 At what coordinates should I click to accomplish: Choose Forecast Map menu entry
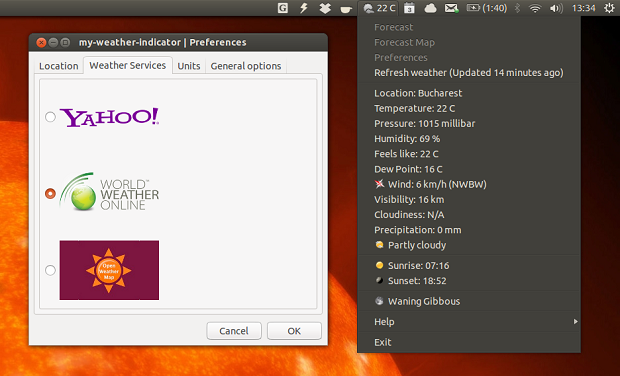(469, 42)
